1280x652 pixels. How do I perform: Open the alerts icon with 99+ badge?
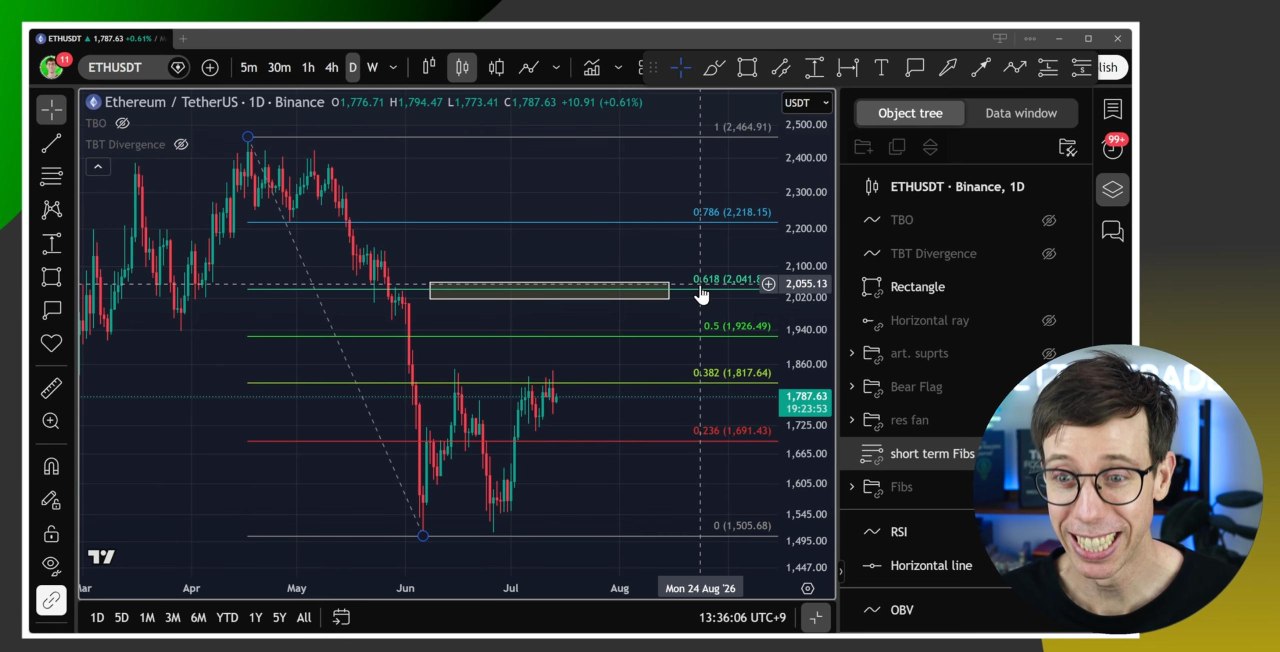[x=1112, y=148]
